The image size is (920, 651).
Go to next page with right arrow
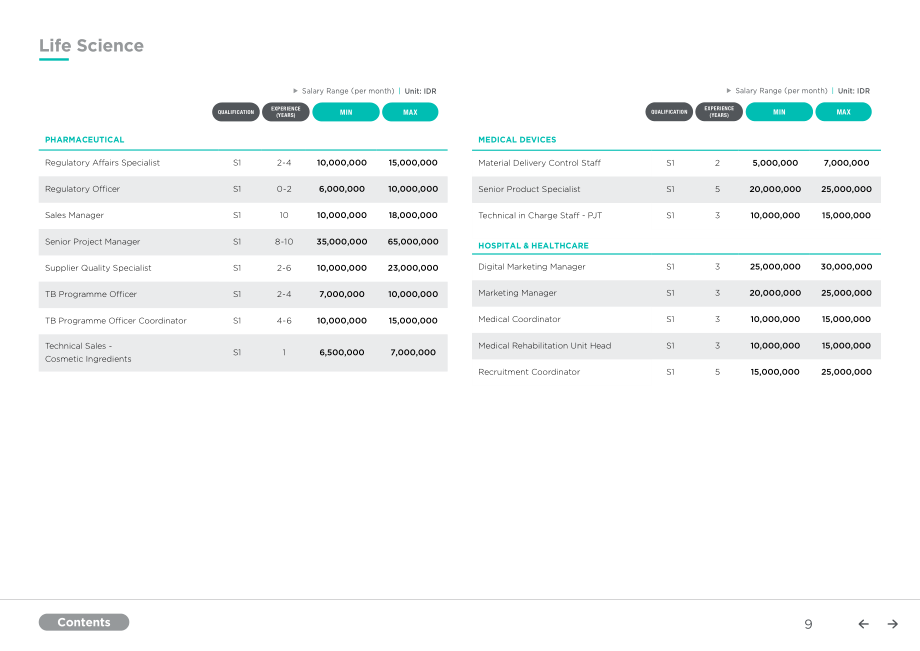click(x=892, y=624)
